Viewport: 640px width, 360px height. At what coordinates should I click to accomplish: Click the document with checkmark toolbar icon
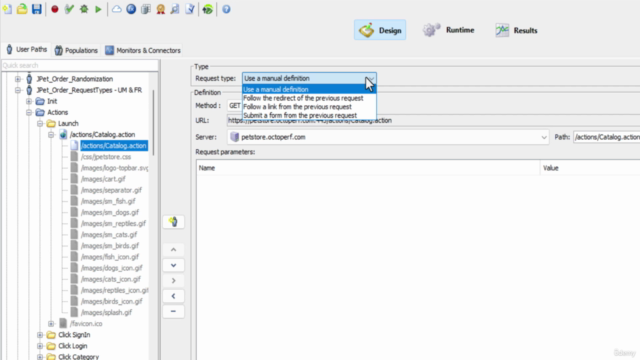(x=190, y=9)
